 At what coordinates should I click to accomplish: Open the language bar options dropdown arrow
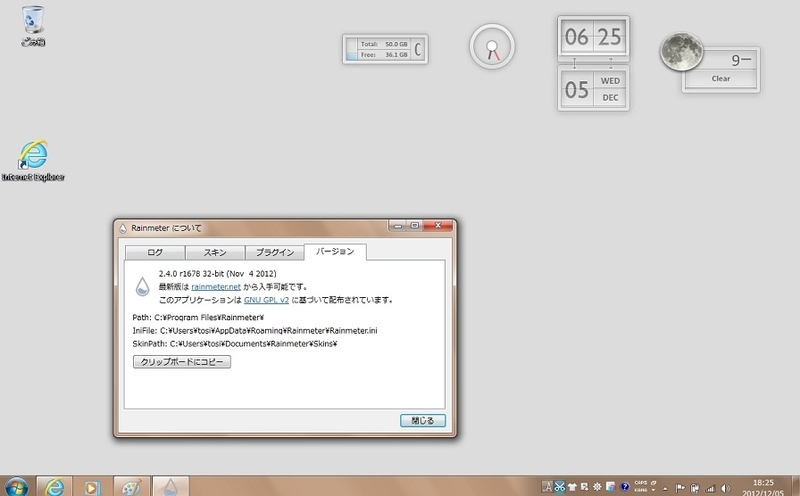(x=654, y=490)
